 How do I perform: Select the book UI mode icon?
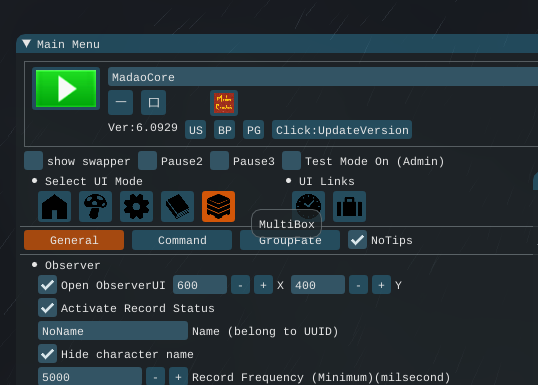click(x=177, y=207)
